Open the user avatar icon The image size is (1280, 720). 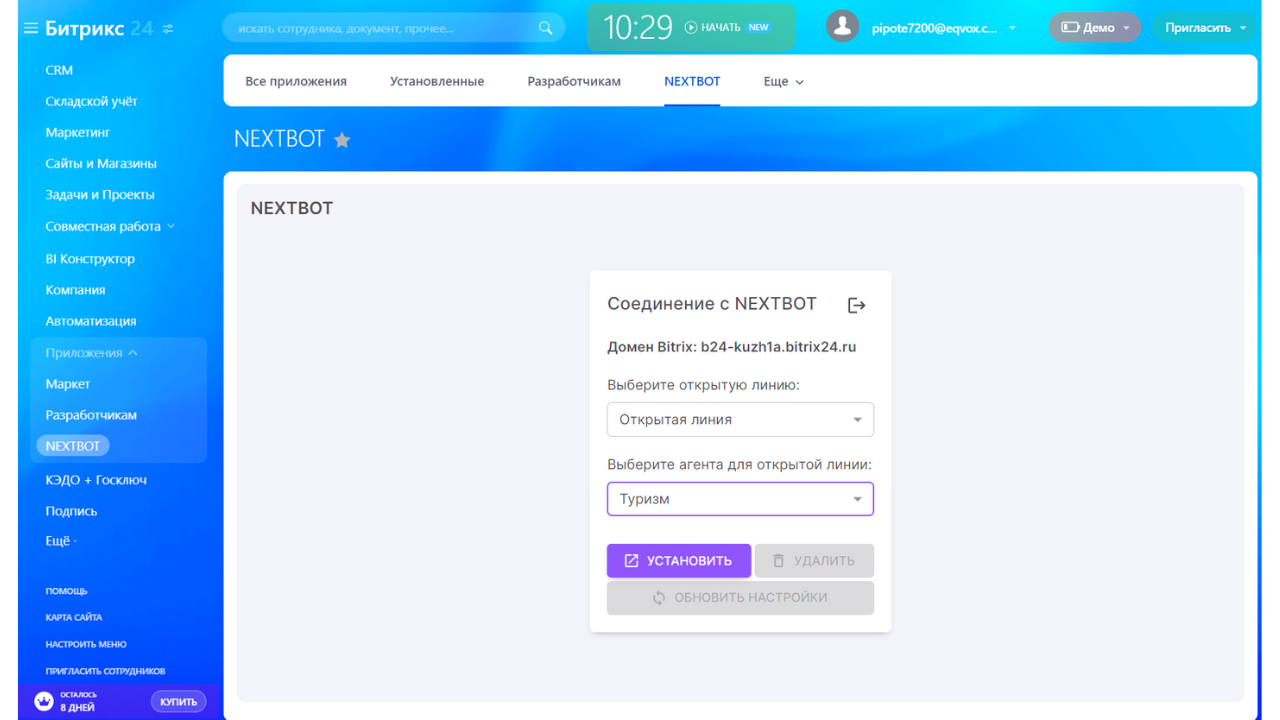tap(842, 27)
